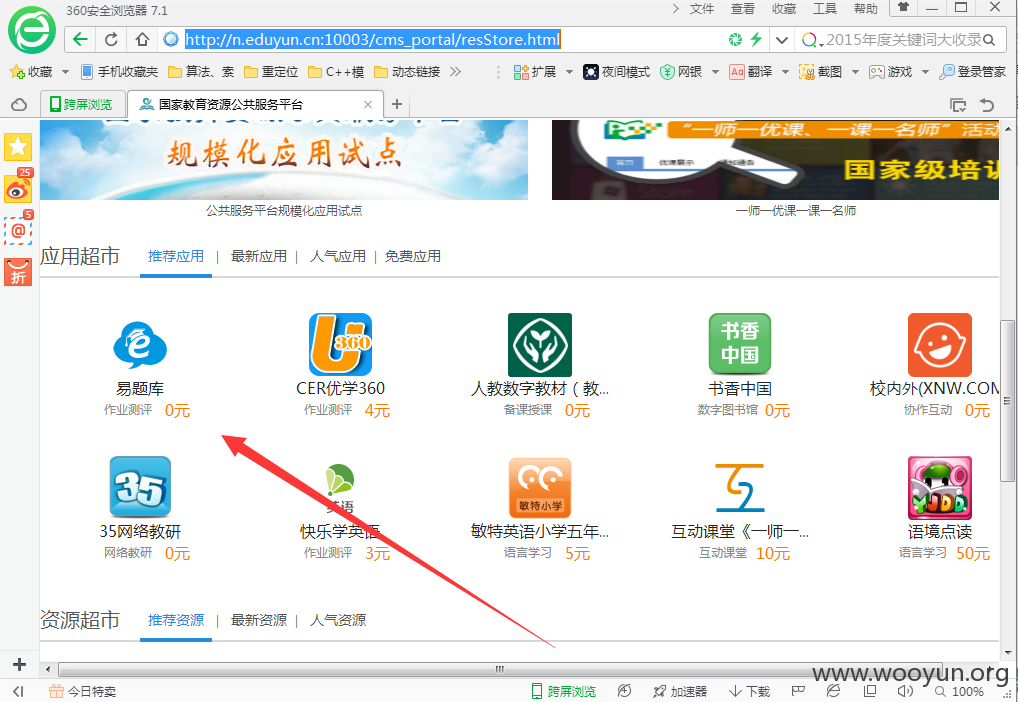Select the 人气资源 tab
Screen dimensions: 1018x702
pyautogui.click(x=338, y=620)
